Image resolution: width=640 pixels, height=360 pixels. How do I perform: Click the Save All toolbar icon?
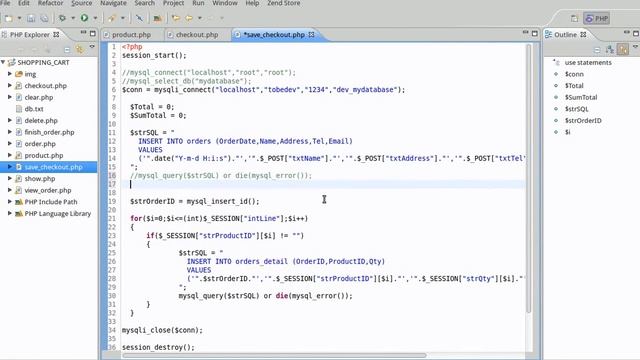pos(44,18)
